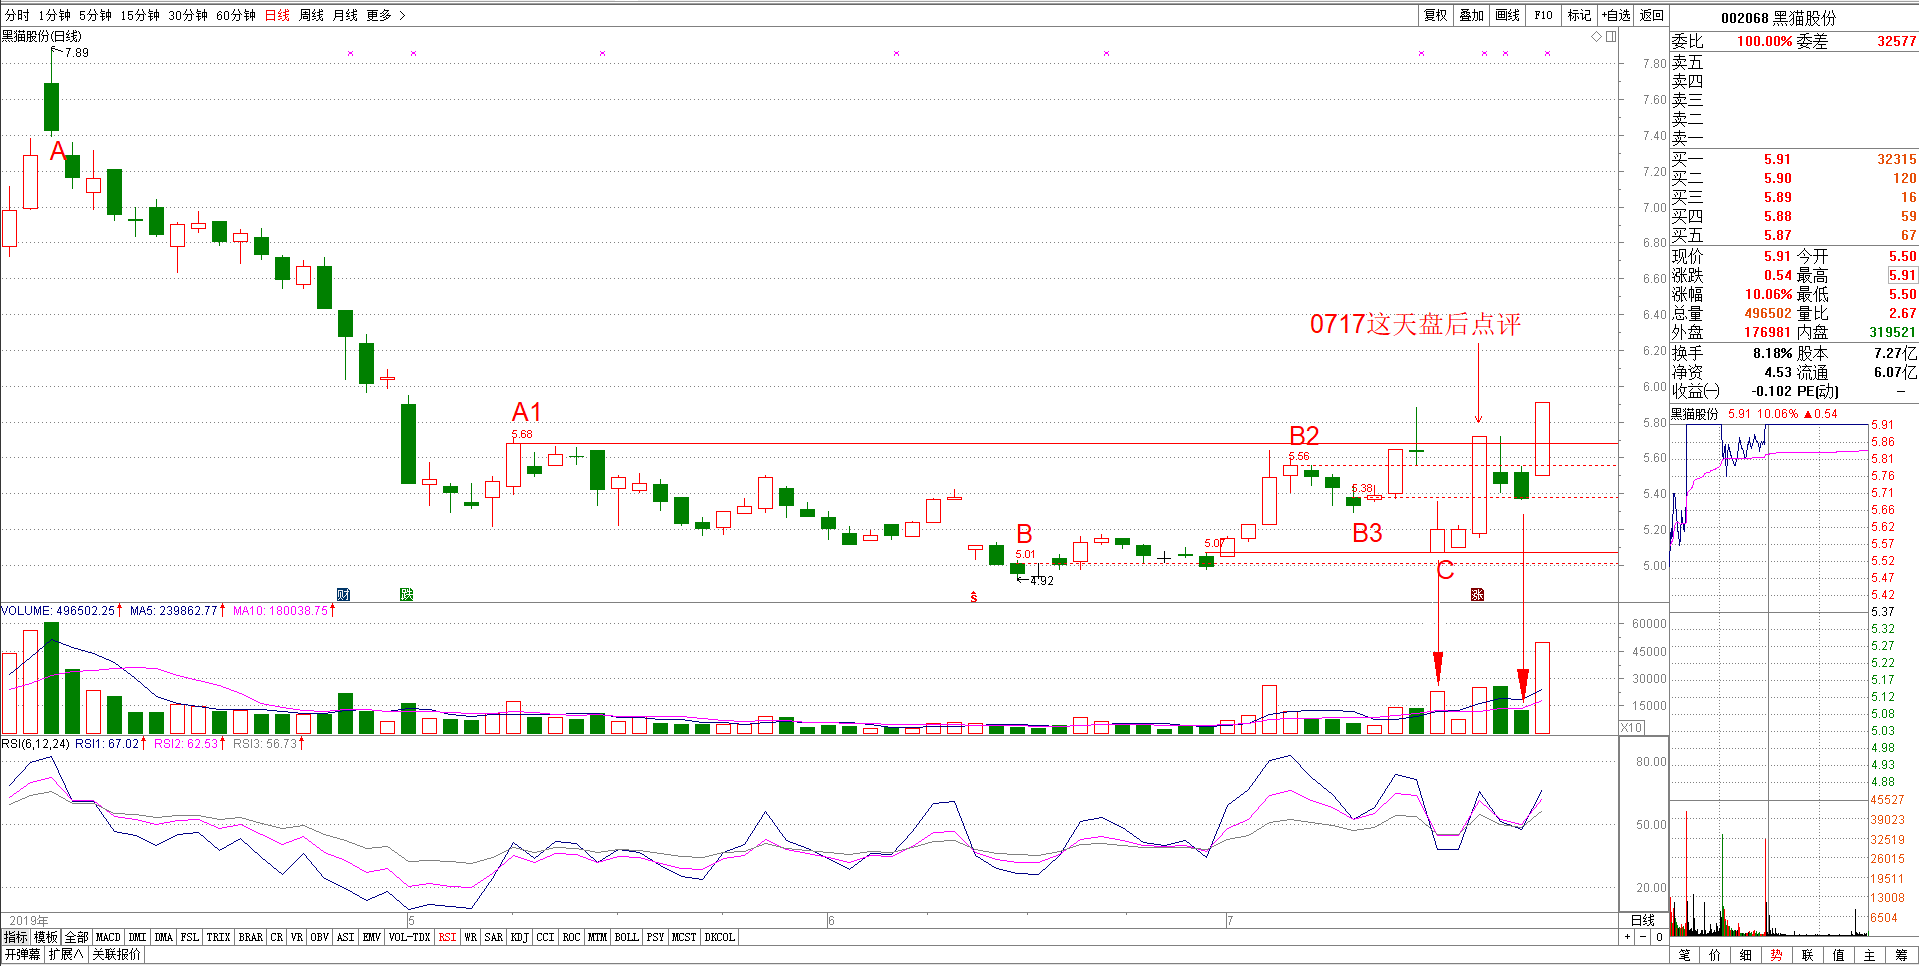The width and height of the screenshot is (1919, 966).
Task: Open the 细 detail tab
Action: pyautogui.click(x=1747, y=955)
